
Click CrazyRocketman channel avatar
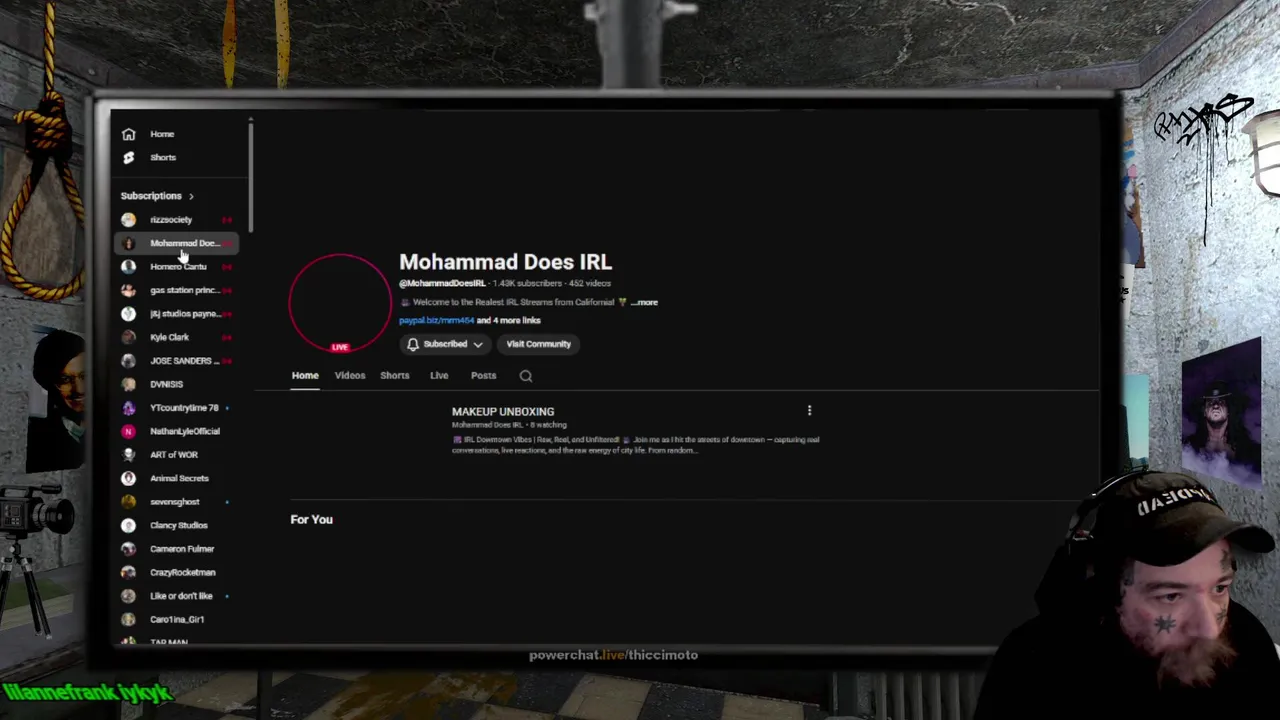click(128, 572)
